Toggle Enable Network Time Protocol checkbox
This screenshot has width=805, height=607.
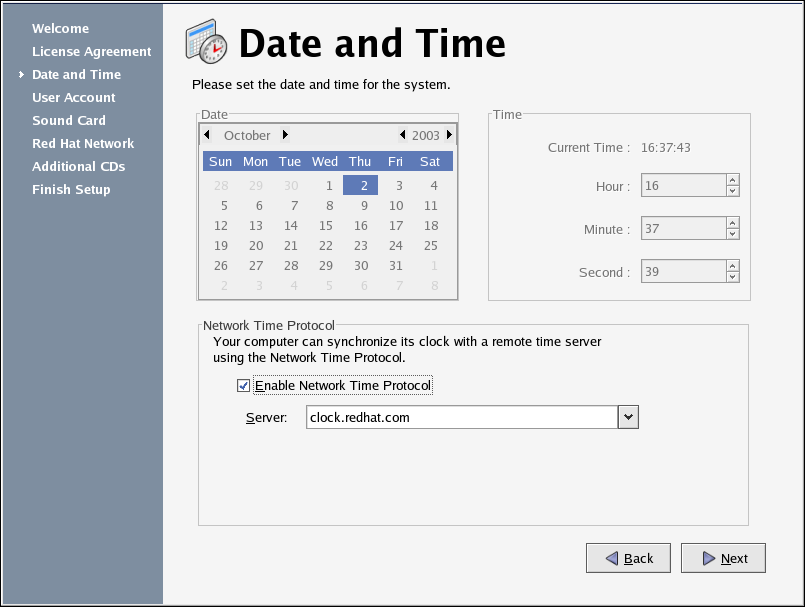[243, 386]
